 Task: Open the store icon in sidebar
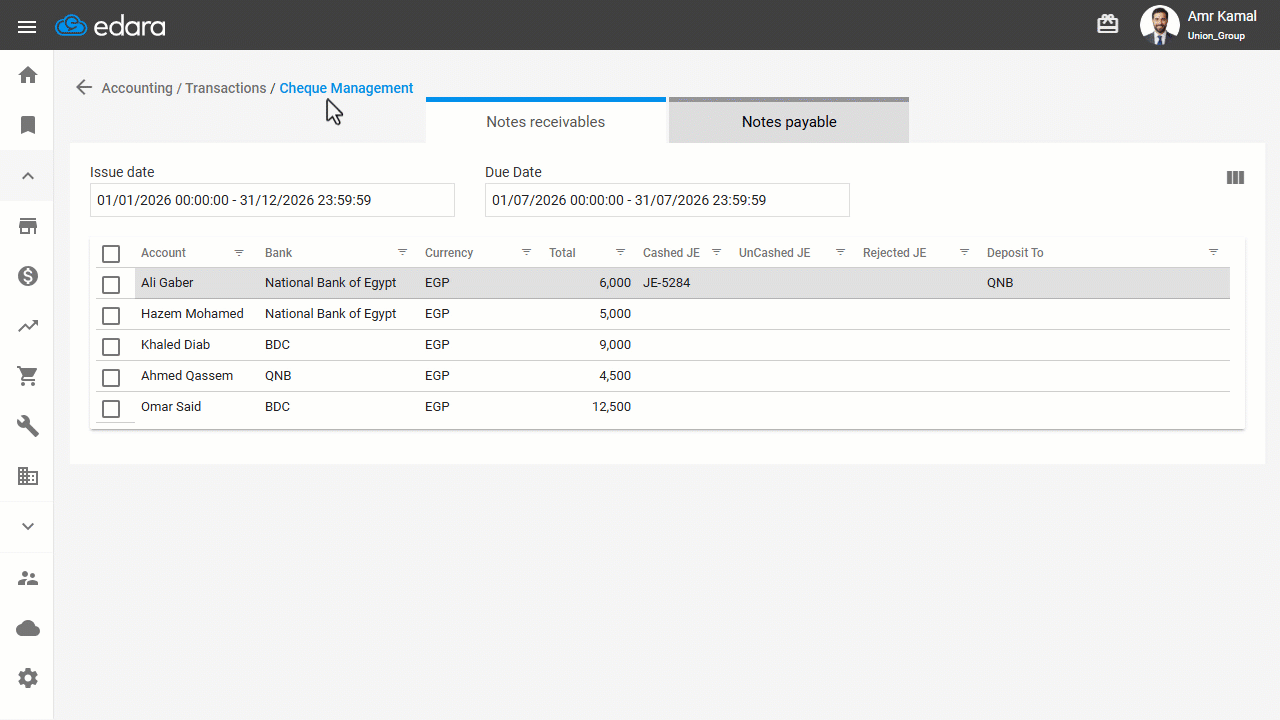[x=28, y=226]
